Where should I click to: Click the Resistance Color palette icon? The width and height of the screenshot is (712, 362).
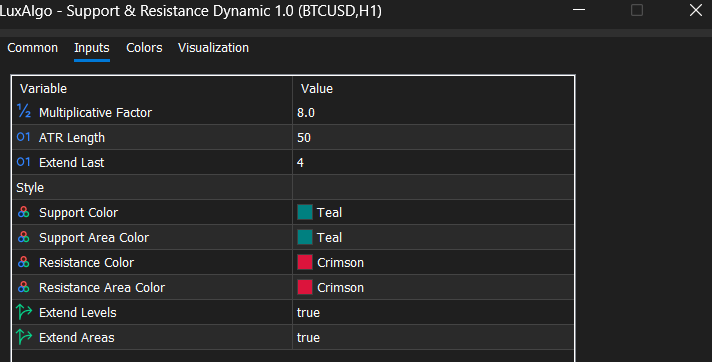24,262
